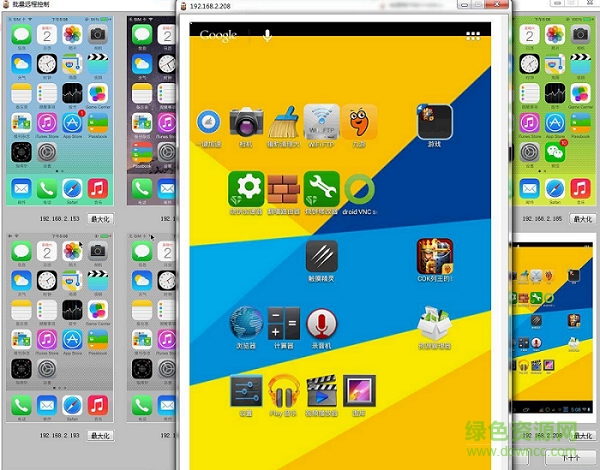Open Music in the 192.168.2.153 dock
Image resolution: width=600 pixels, height=470 pixels.
tap(98, 188)
